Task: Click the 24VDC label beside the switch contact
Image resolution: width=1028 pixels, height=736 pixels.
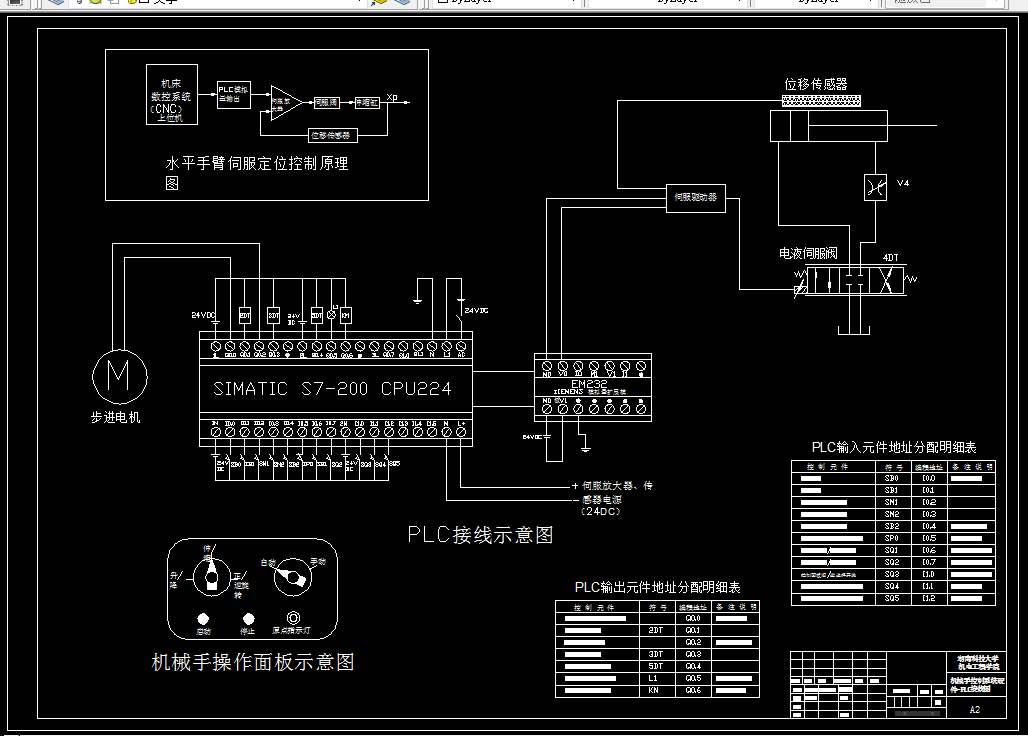Action: pyautogui.click(x=476, y=311)
